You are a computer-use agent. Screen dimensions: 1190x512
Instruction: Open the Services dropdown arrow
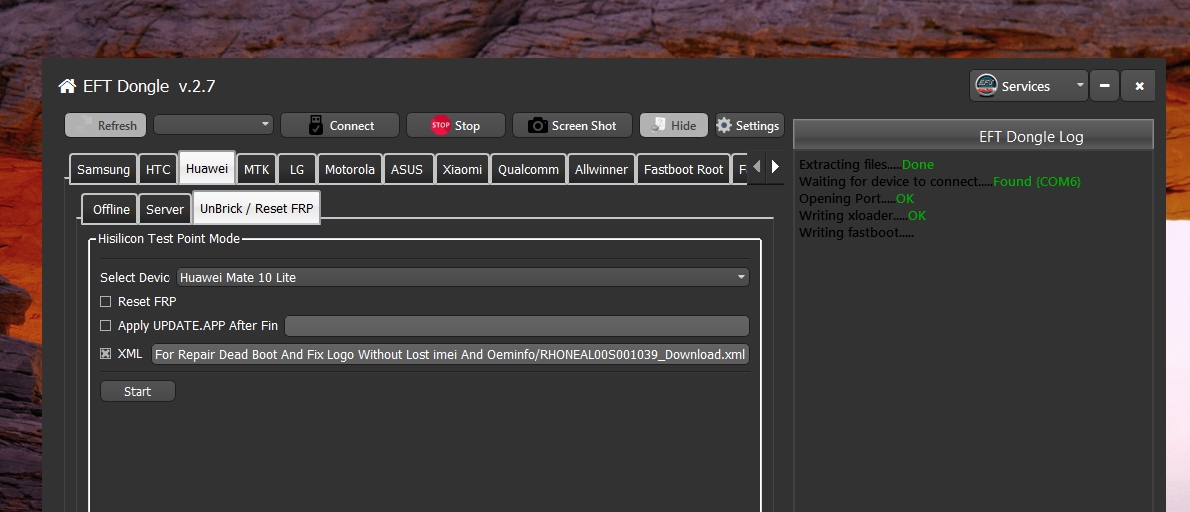point(1079,85)
